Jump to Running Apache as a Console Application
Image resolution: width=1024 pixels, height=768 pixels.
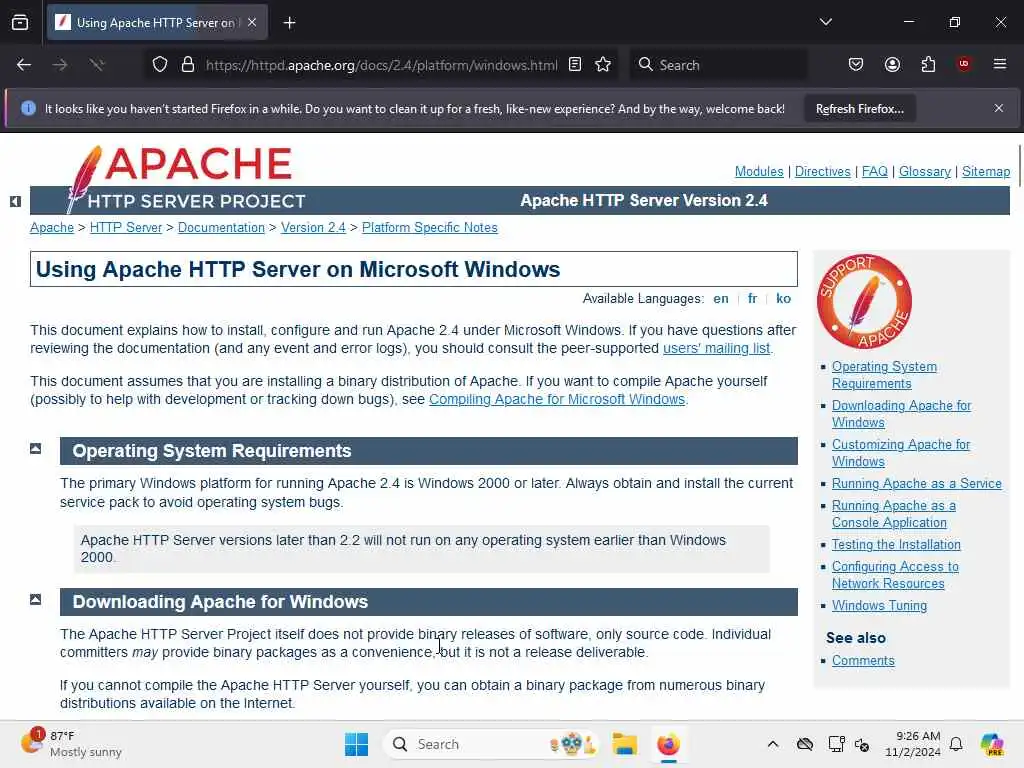pos(893,514)
